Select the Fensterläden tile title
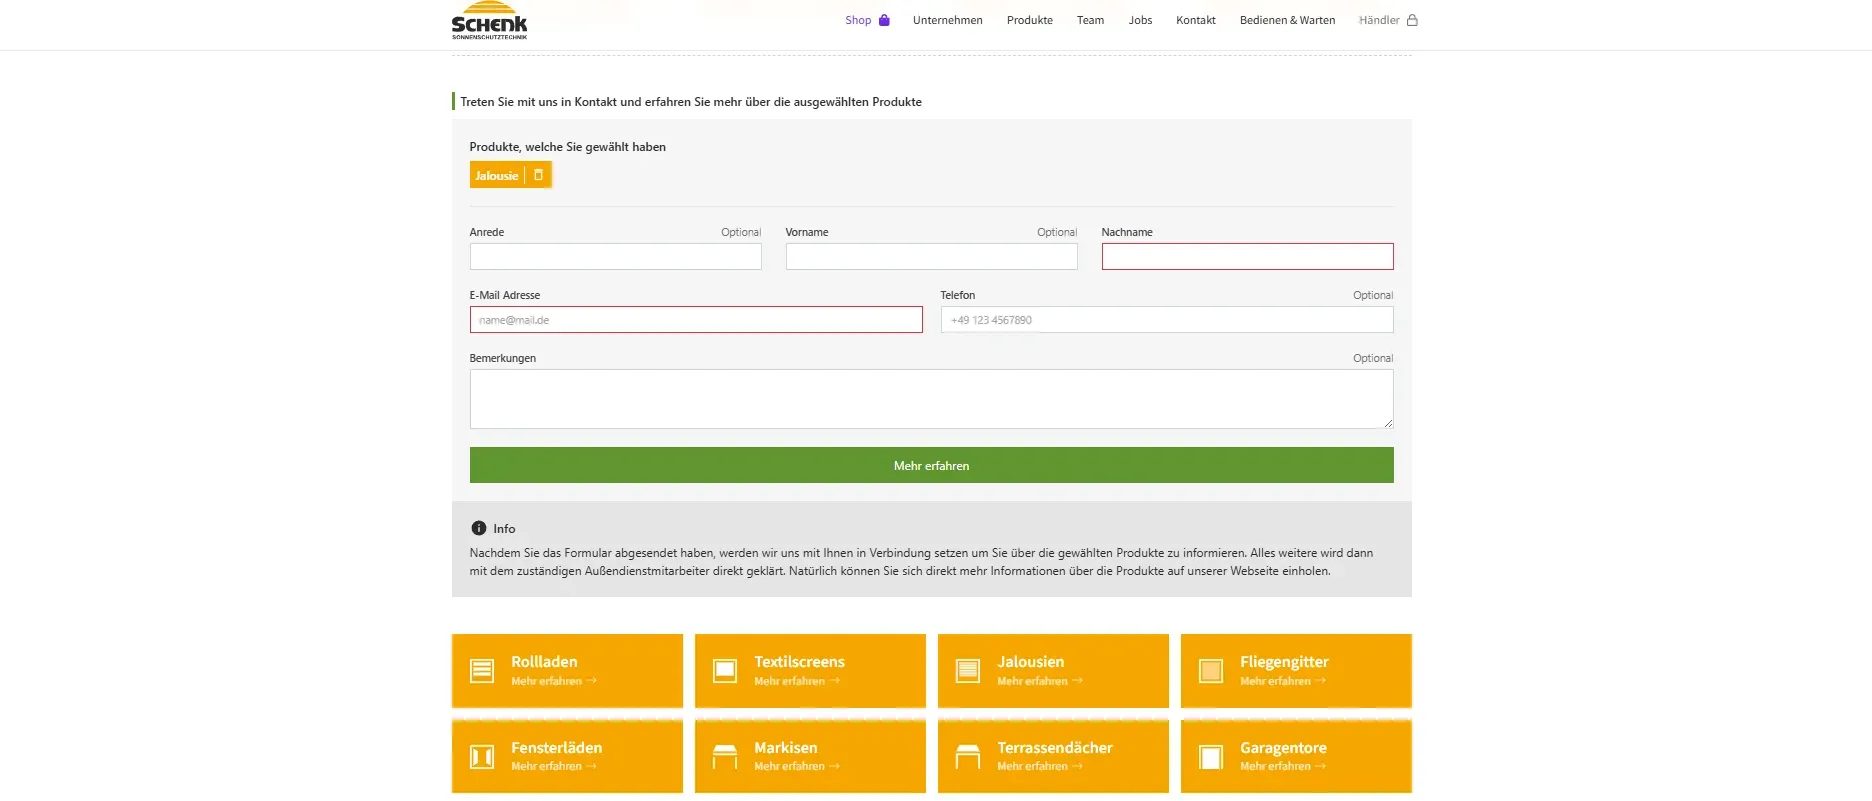The image size is (1872, 801). (556, 747)
